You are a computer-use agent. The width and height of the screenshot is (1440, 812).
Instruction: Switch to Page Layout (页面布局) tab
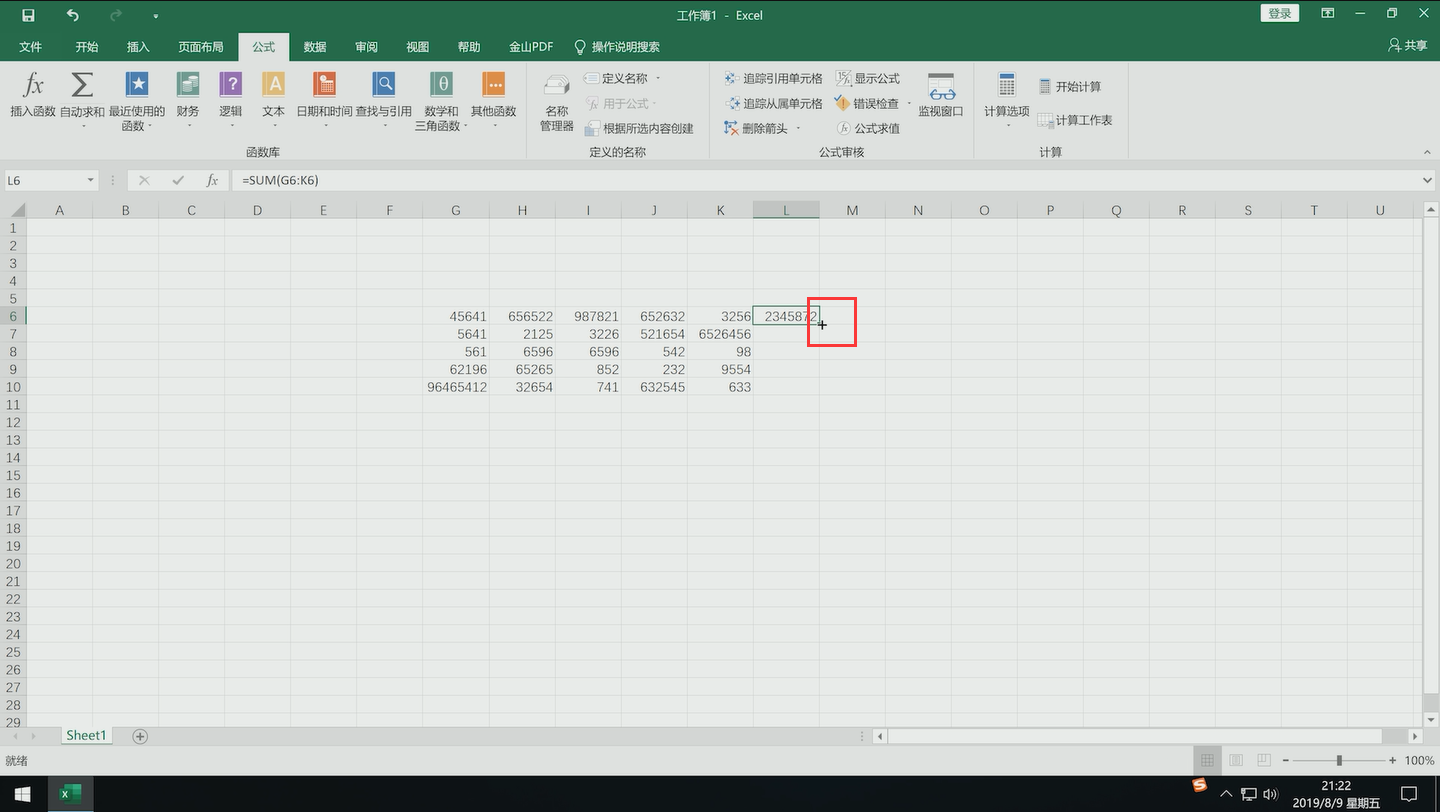click(x=201, y=47)
